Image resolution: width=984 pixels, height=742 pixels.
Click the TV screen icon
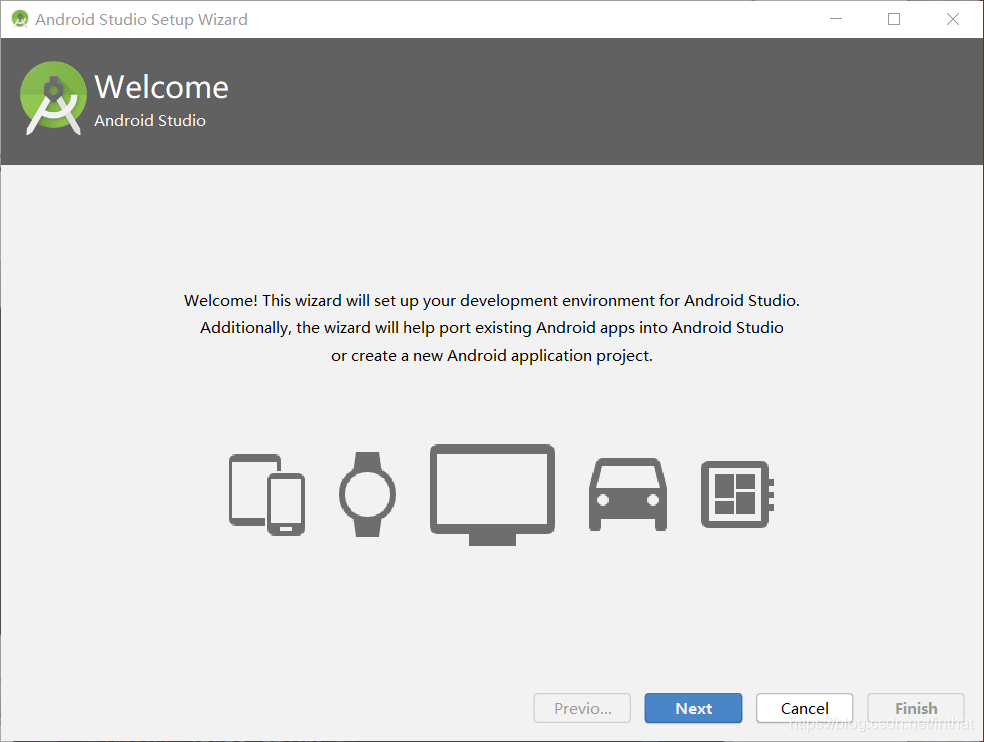click(492, 494)
